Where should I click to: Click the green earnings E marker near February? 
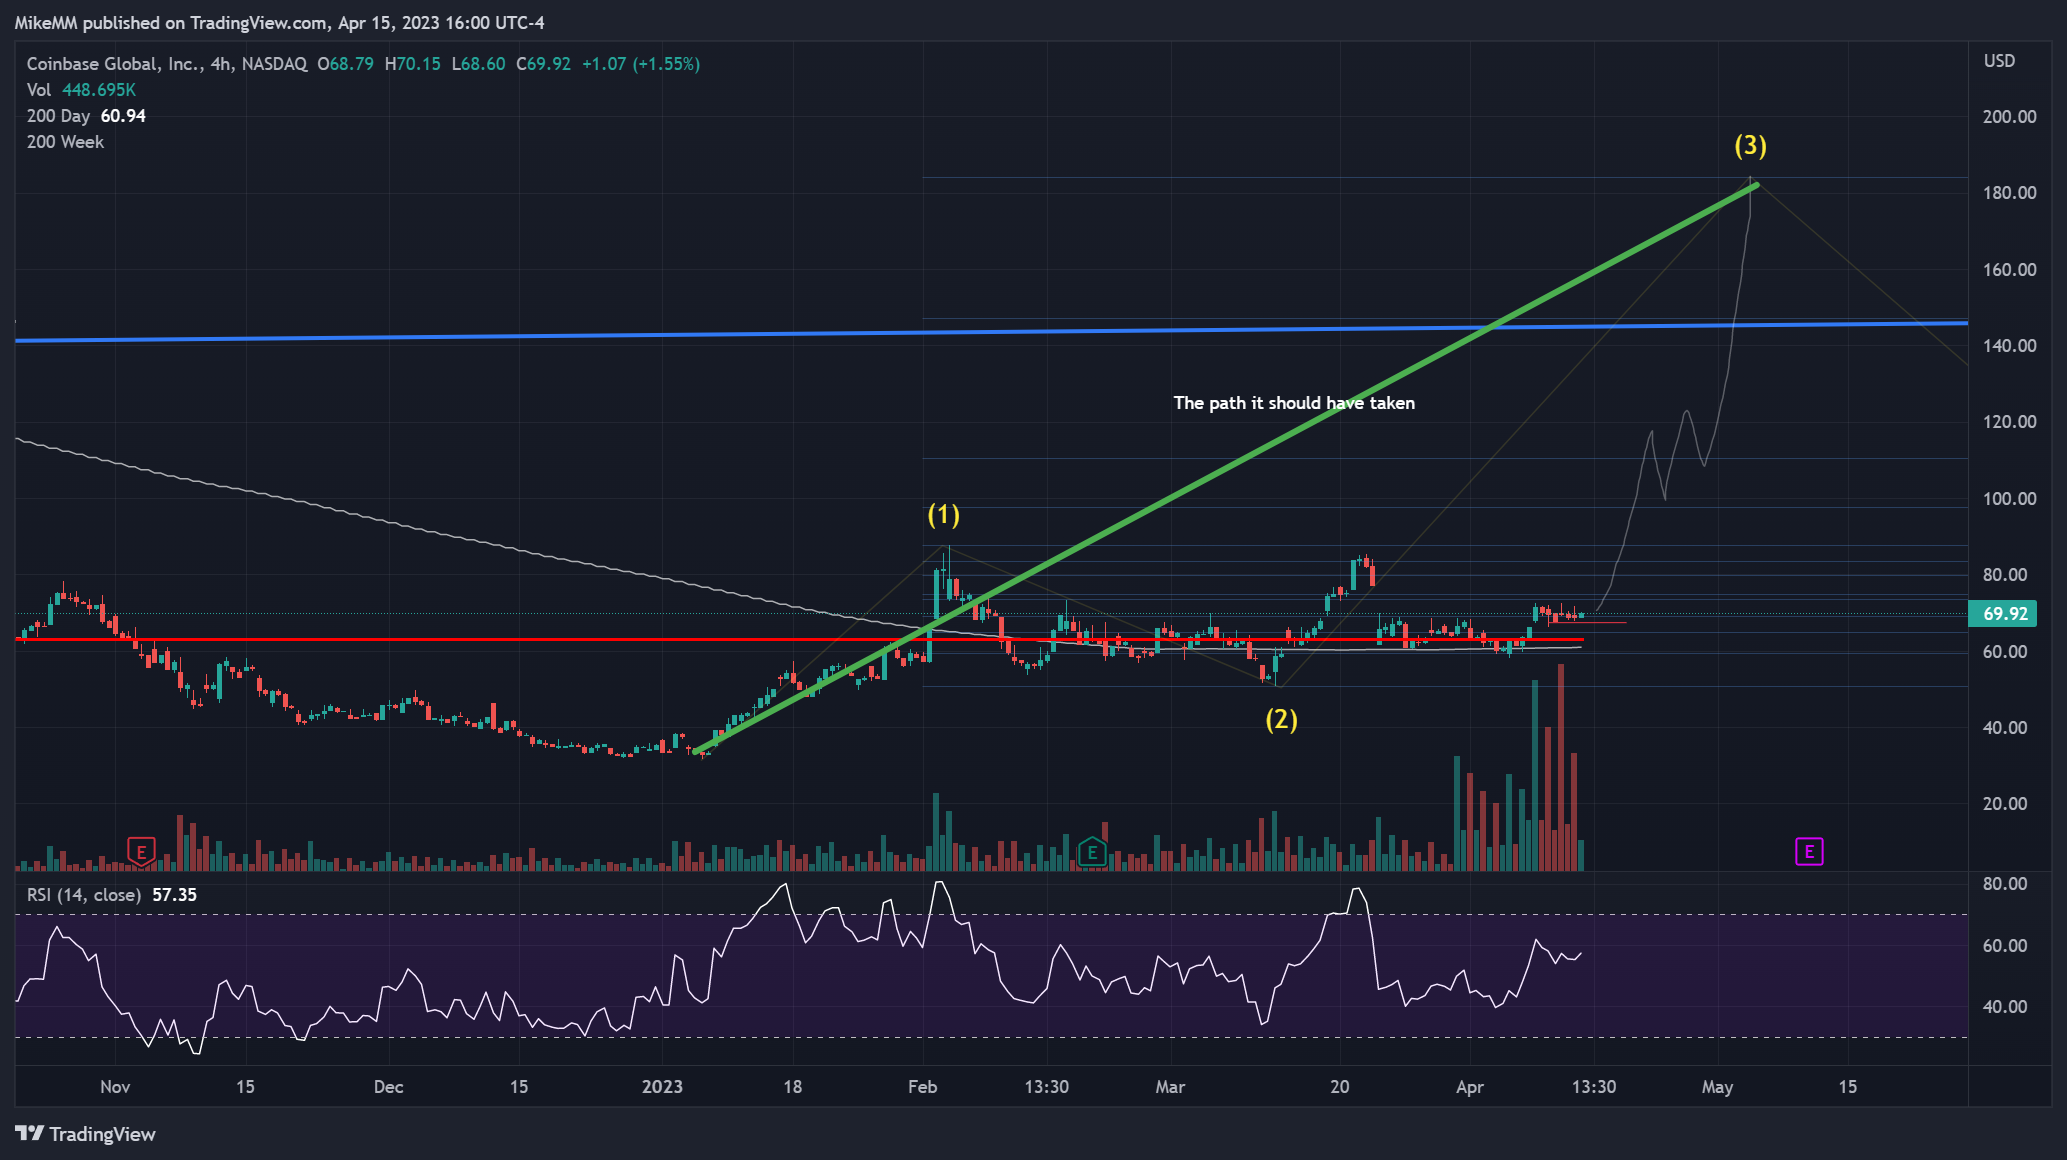point(1092,852)
